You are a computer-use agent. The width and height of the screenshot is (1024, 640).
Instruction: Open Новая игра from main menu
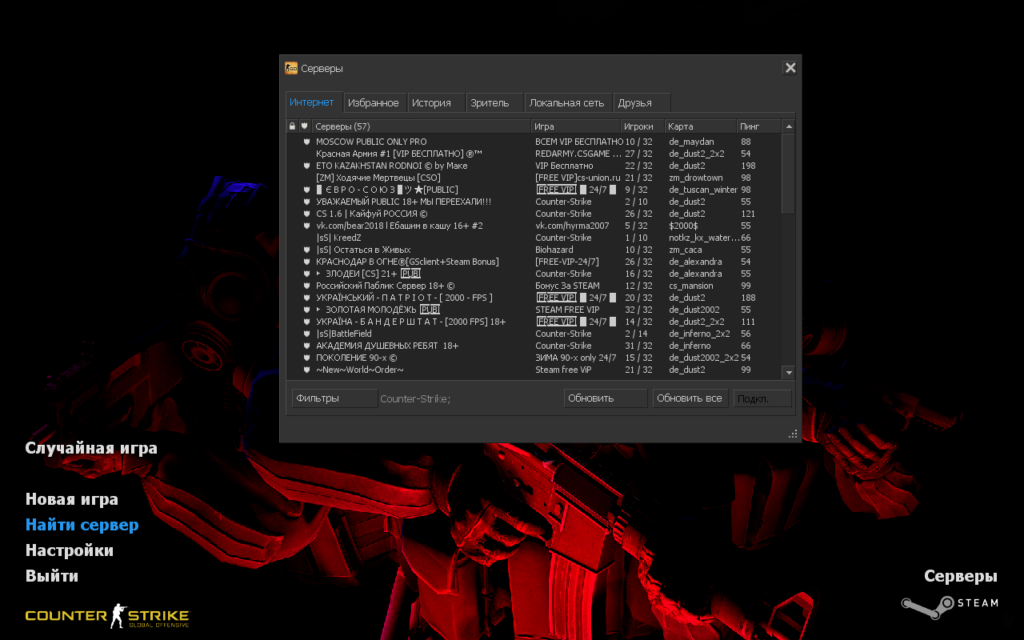[x=72, y=499]
